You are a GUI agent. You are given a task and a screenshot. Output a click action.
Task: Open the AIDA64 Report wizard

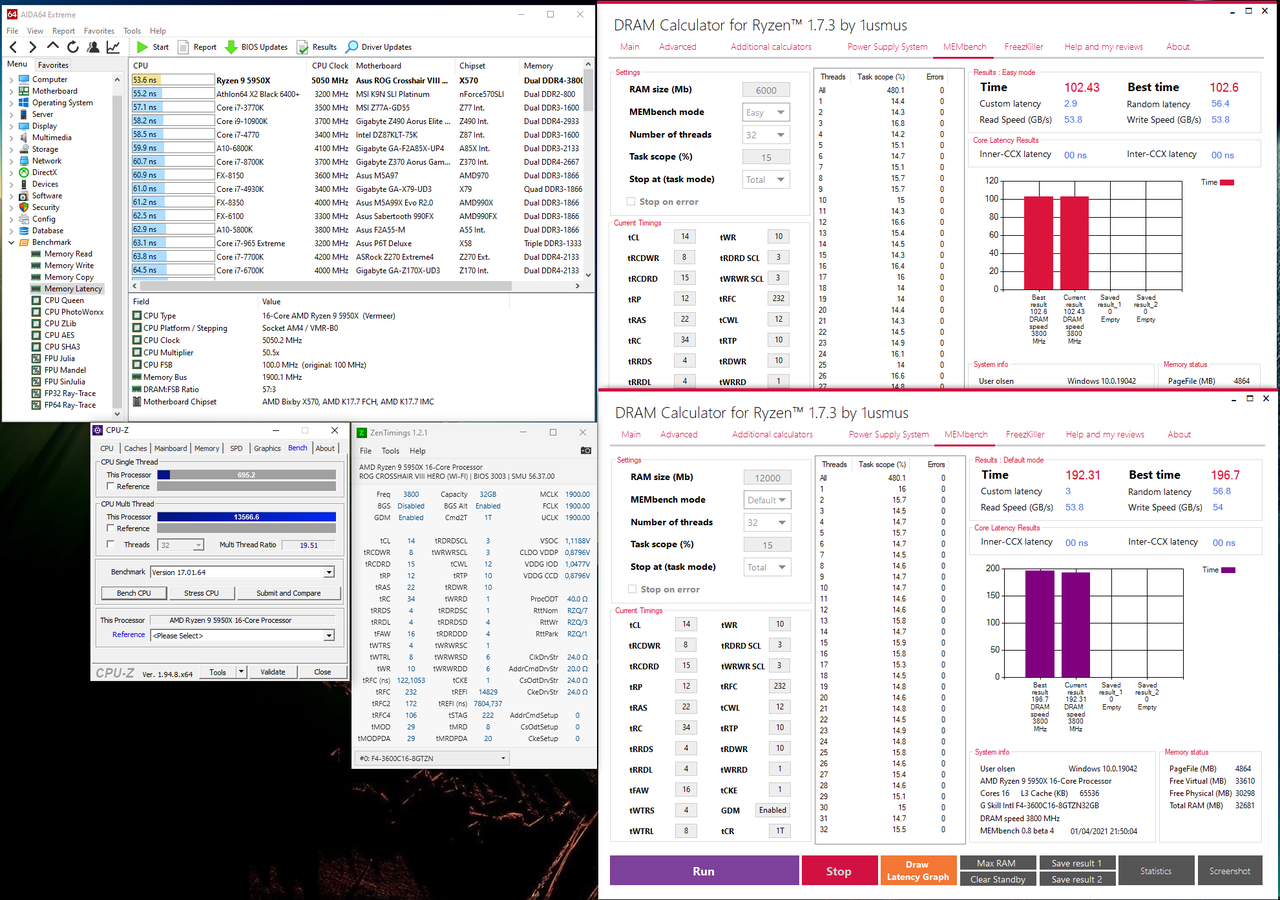pos(197,47)
